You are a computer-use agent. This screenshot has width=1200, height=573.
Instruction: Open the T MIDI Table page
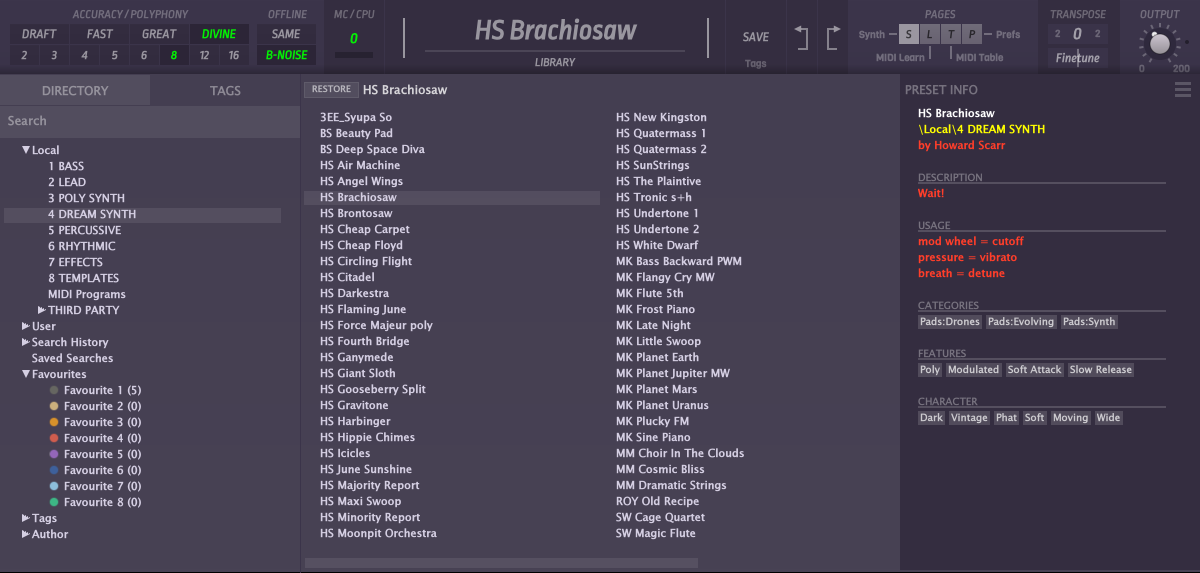951,35
